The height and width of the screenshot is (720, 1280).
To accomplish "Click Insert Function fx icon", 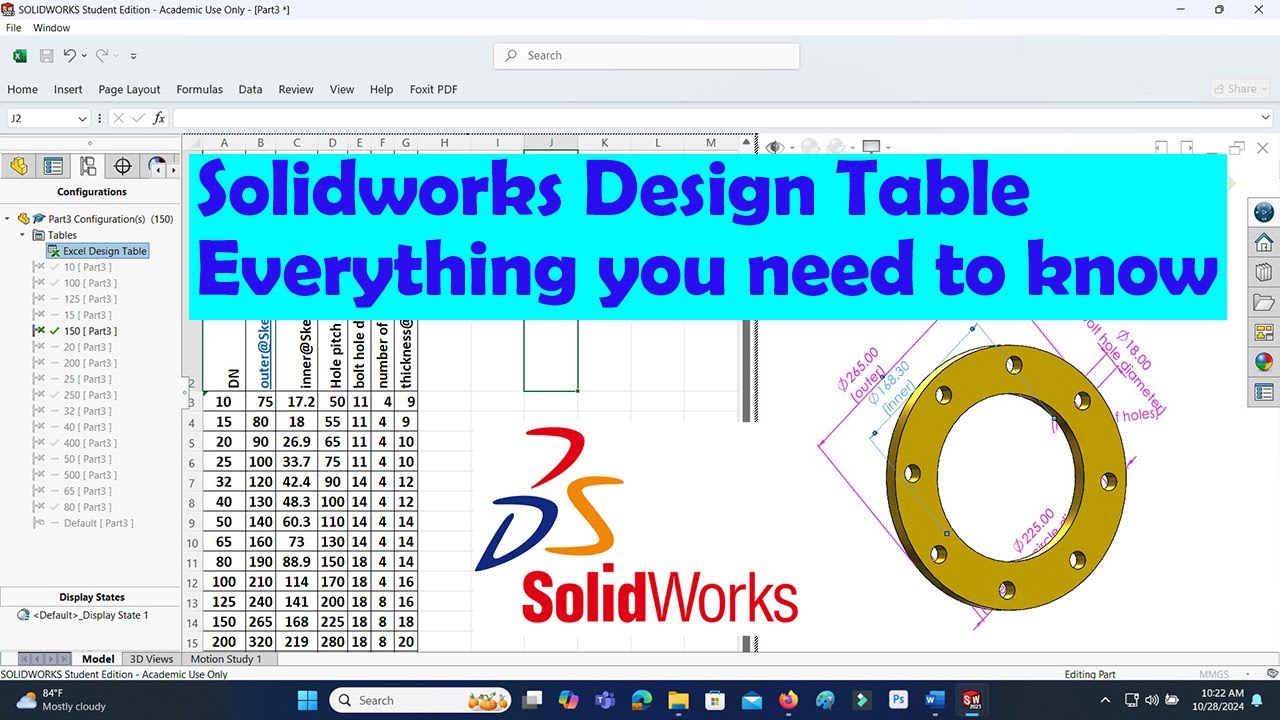I will pyautogui.click(x=159, y=118).
